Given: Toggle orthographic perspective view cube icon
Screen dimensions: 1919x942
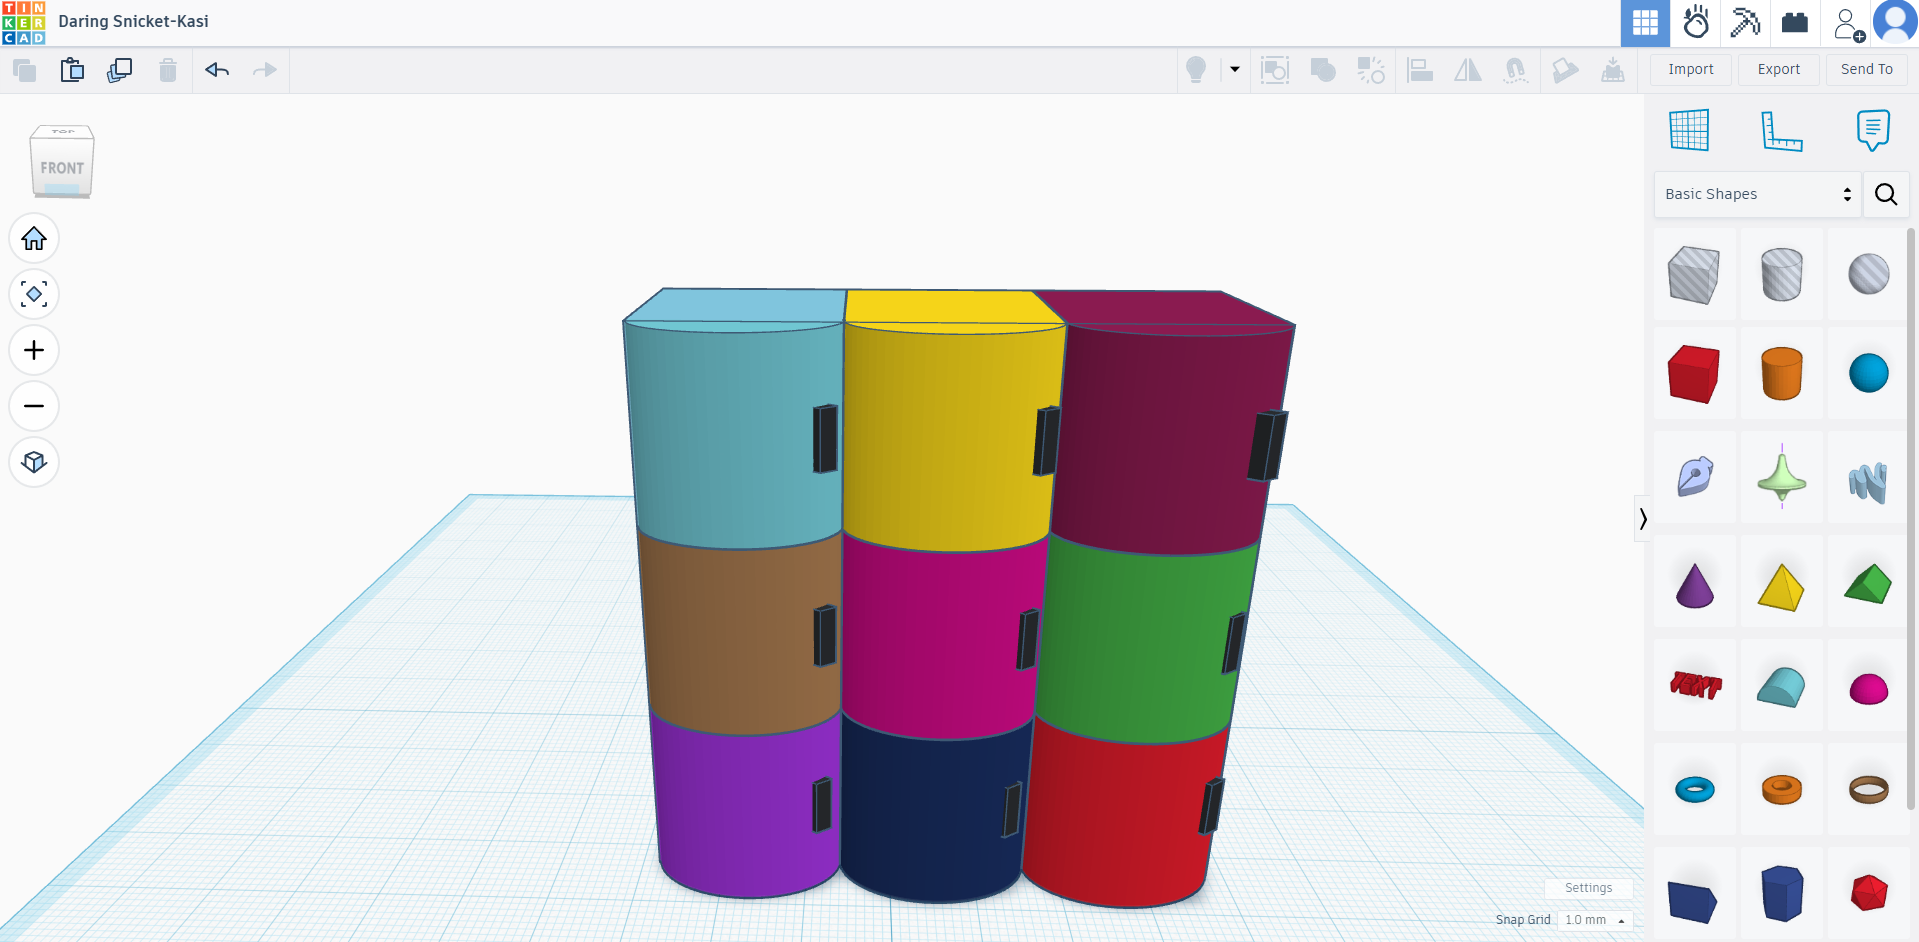Looking at the screenshot, I should [34, 462].
